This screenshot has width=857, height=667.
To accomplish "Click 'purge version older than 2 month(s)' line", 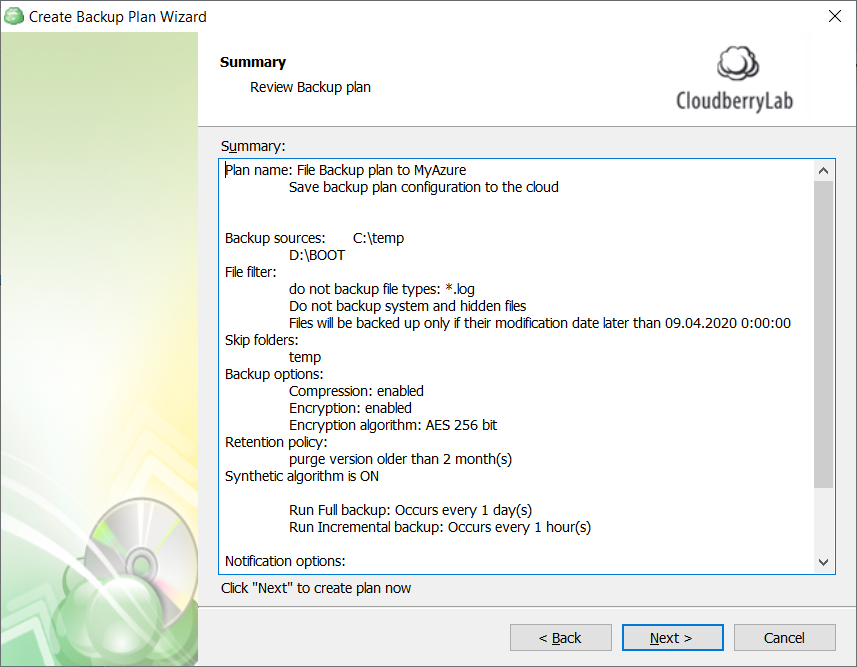I will click(400, 459).
